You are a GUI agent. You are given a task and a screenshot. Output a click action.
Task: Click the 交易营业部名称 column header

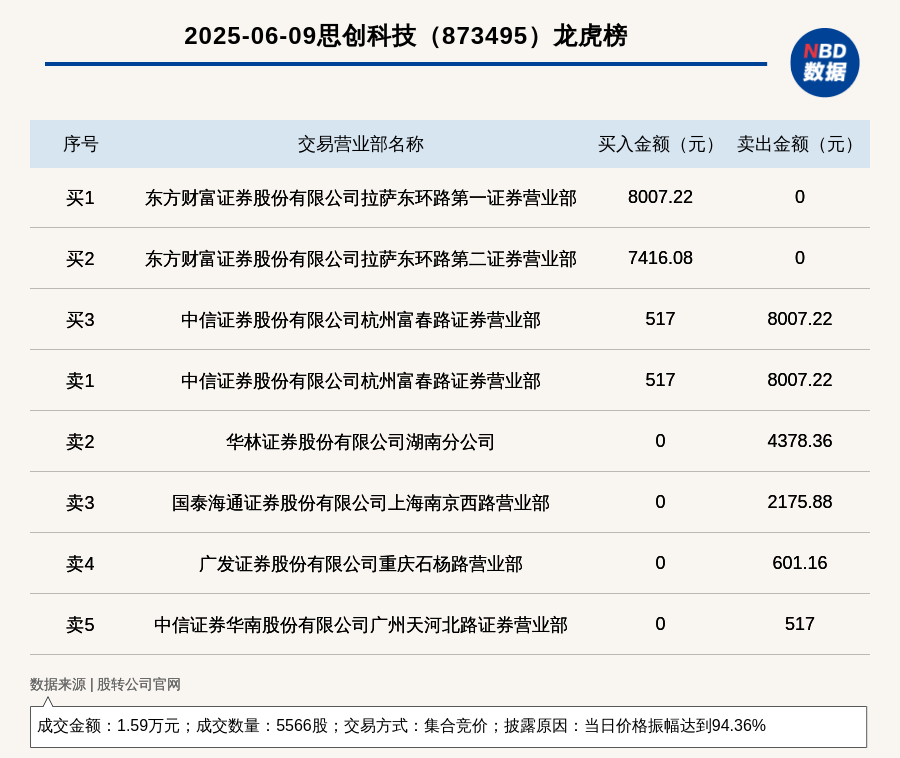tap(360, 144)
